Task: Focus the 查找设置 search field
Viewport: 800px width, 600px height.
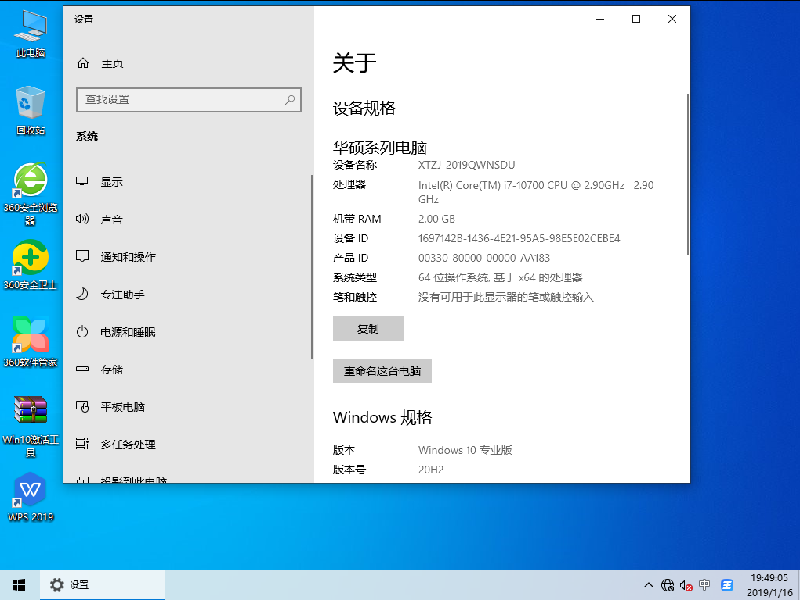Action: point(189,99)
